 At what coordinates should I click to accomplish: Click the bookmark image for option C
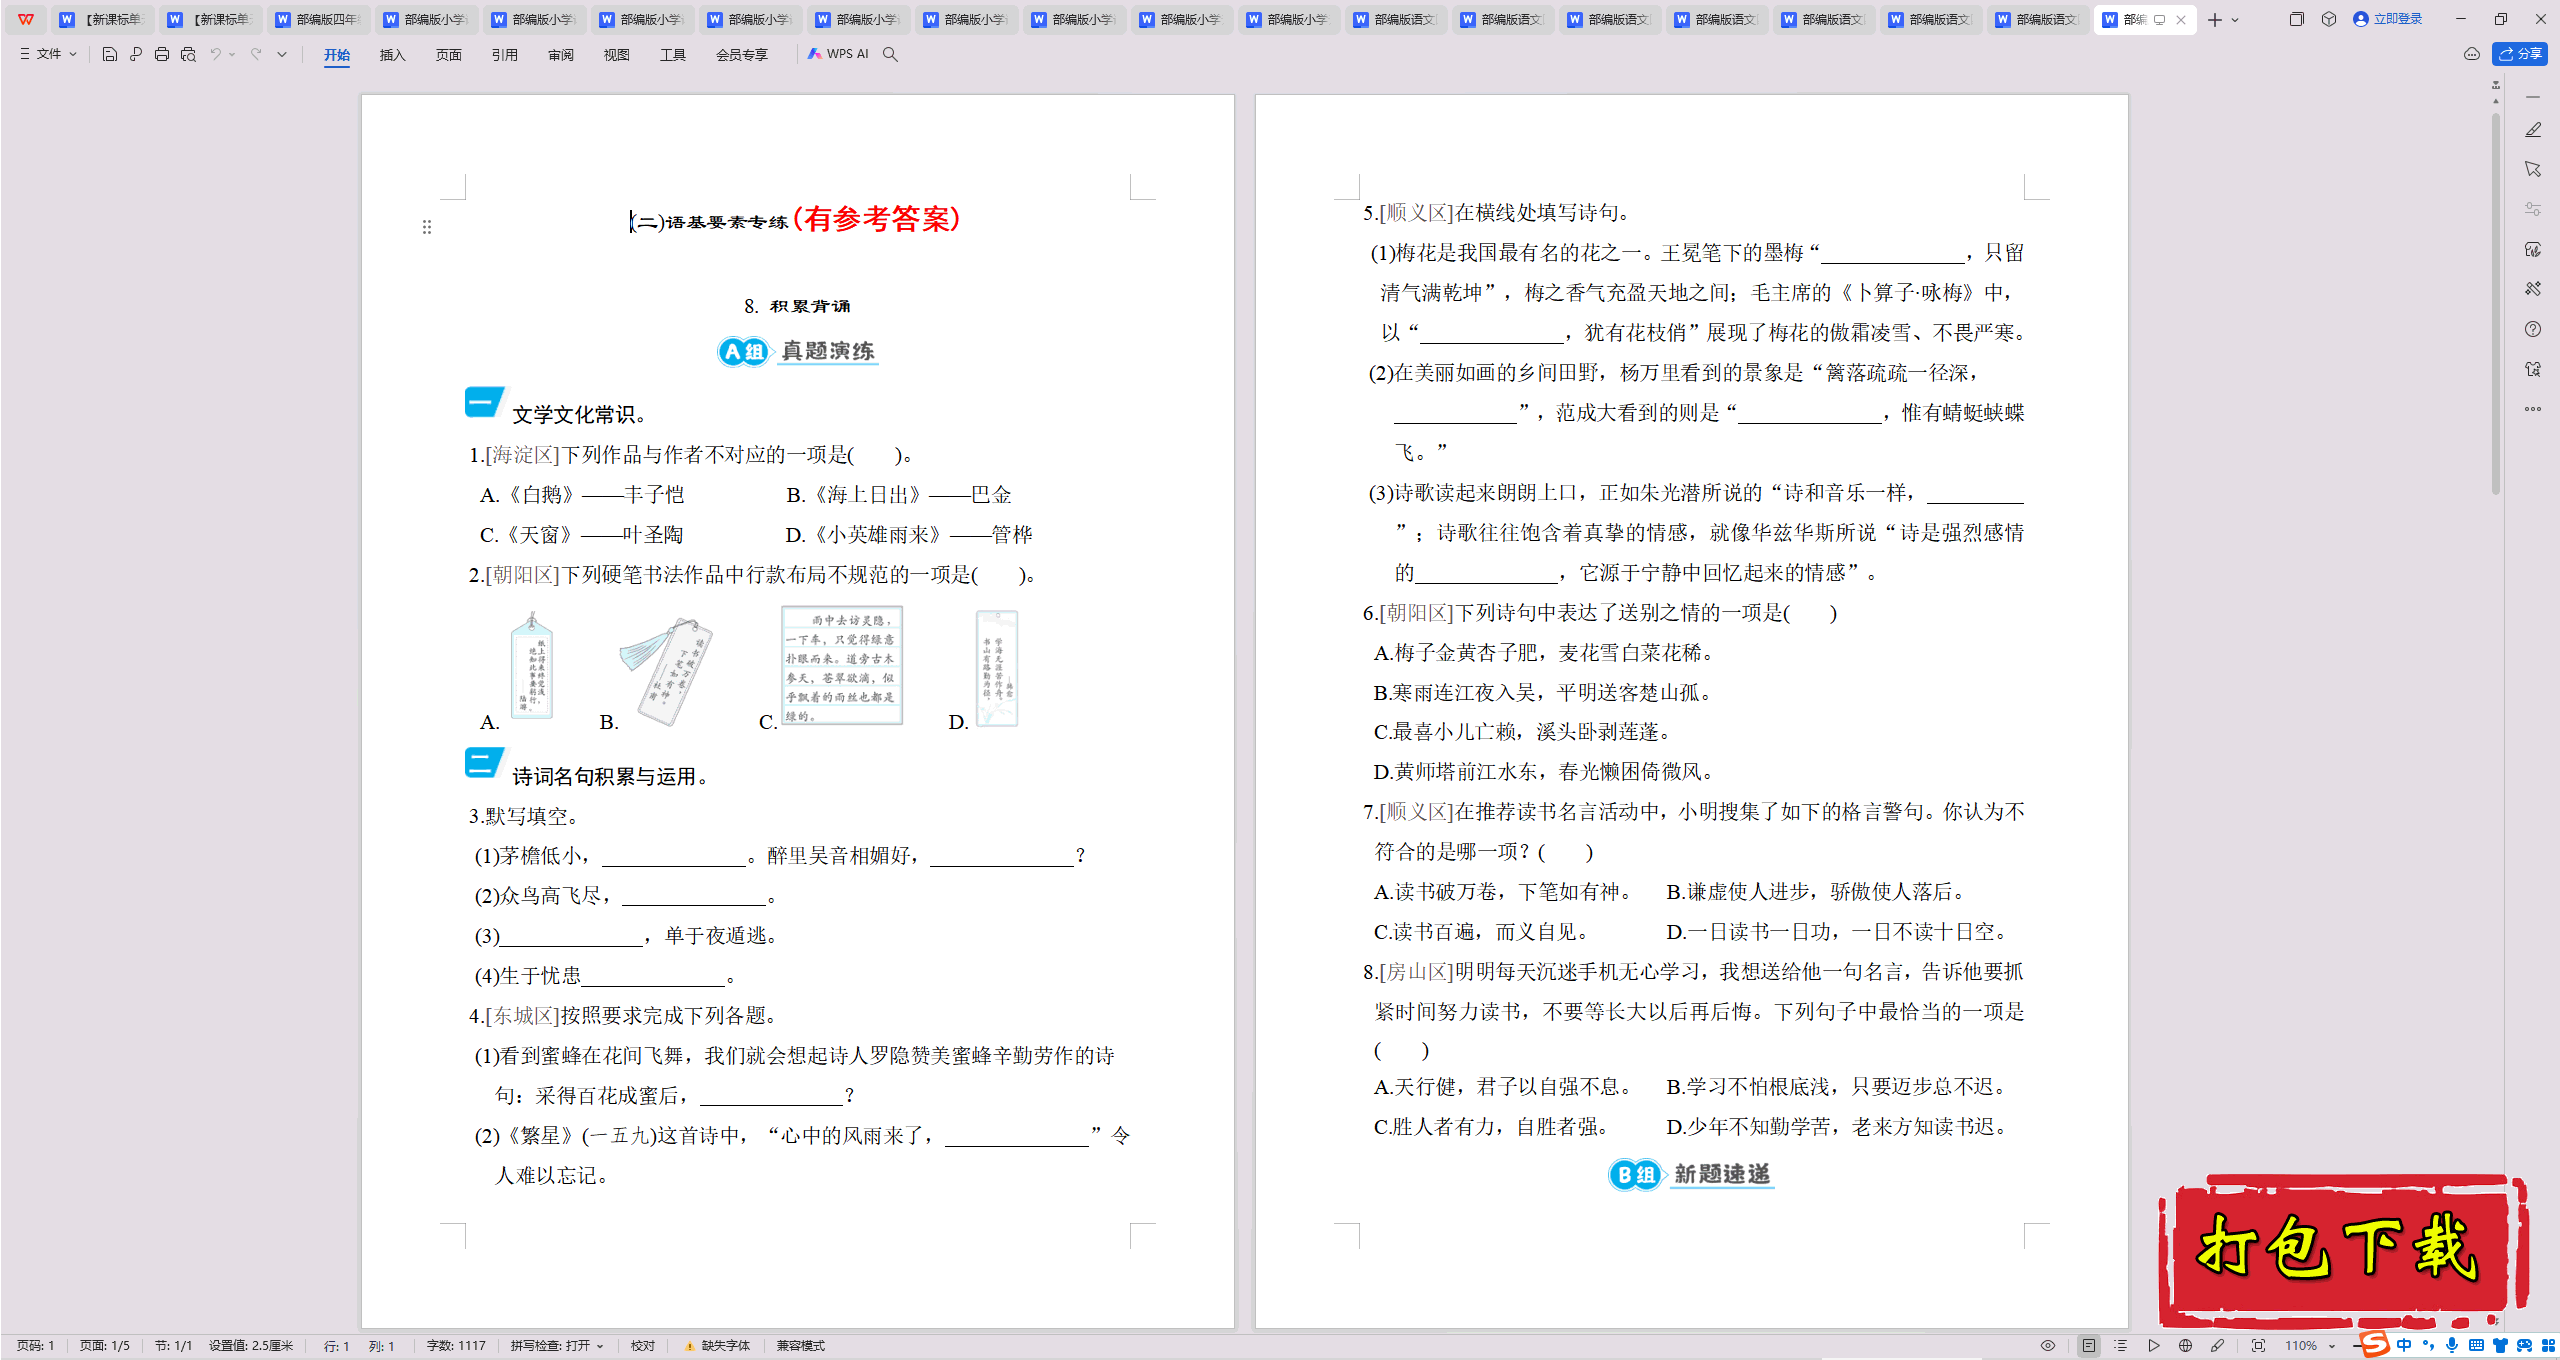tap(842, 665)
